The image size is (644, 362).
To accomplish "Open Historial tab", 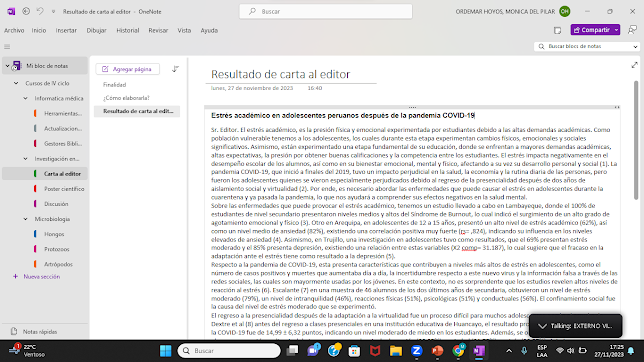I will (x=128, y=30).
